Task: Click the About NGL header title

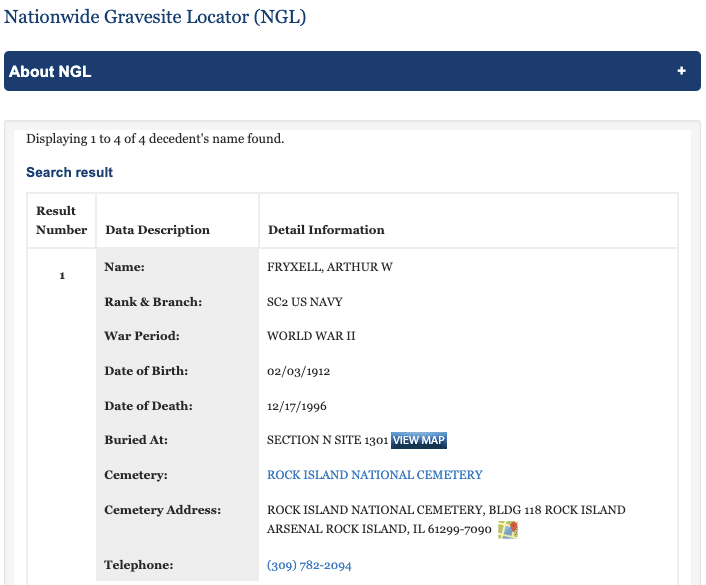Action: (50, 71)
